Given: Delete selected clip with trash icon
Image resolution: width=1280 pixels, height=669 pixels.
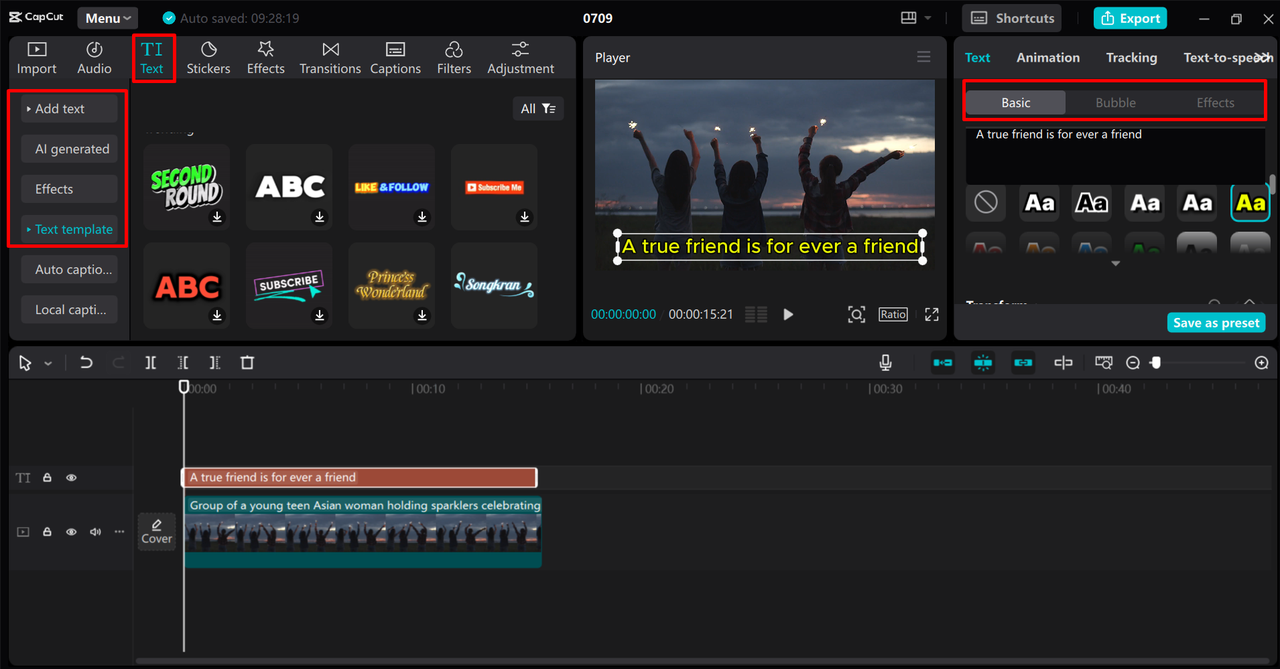Looking at the screenshot, I should [x=247, y=363].
